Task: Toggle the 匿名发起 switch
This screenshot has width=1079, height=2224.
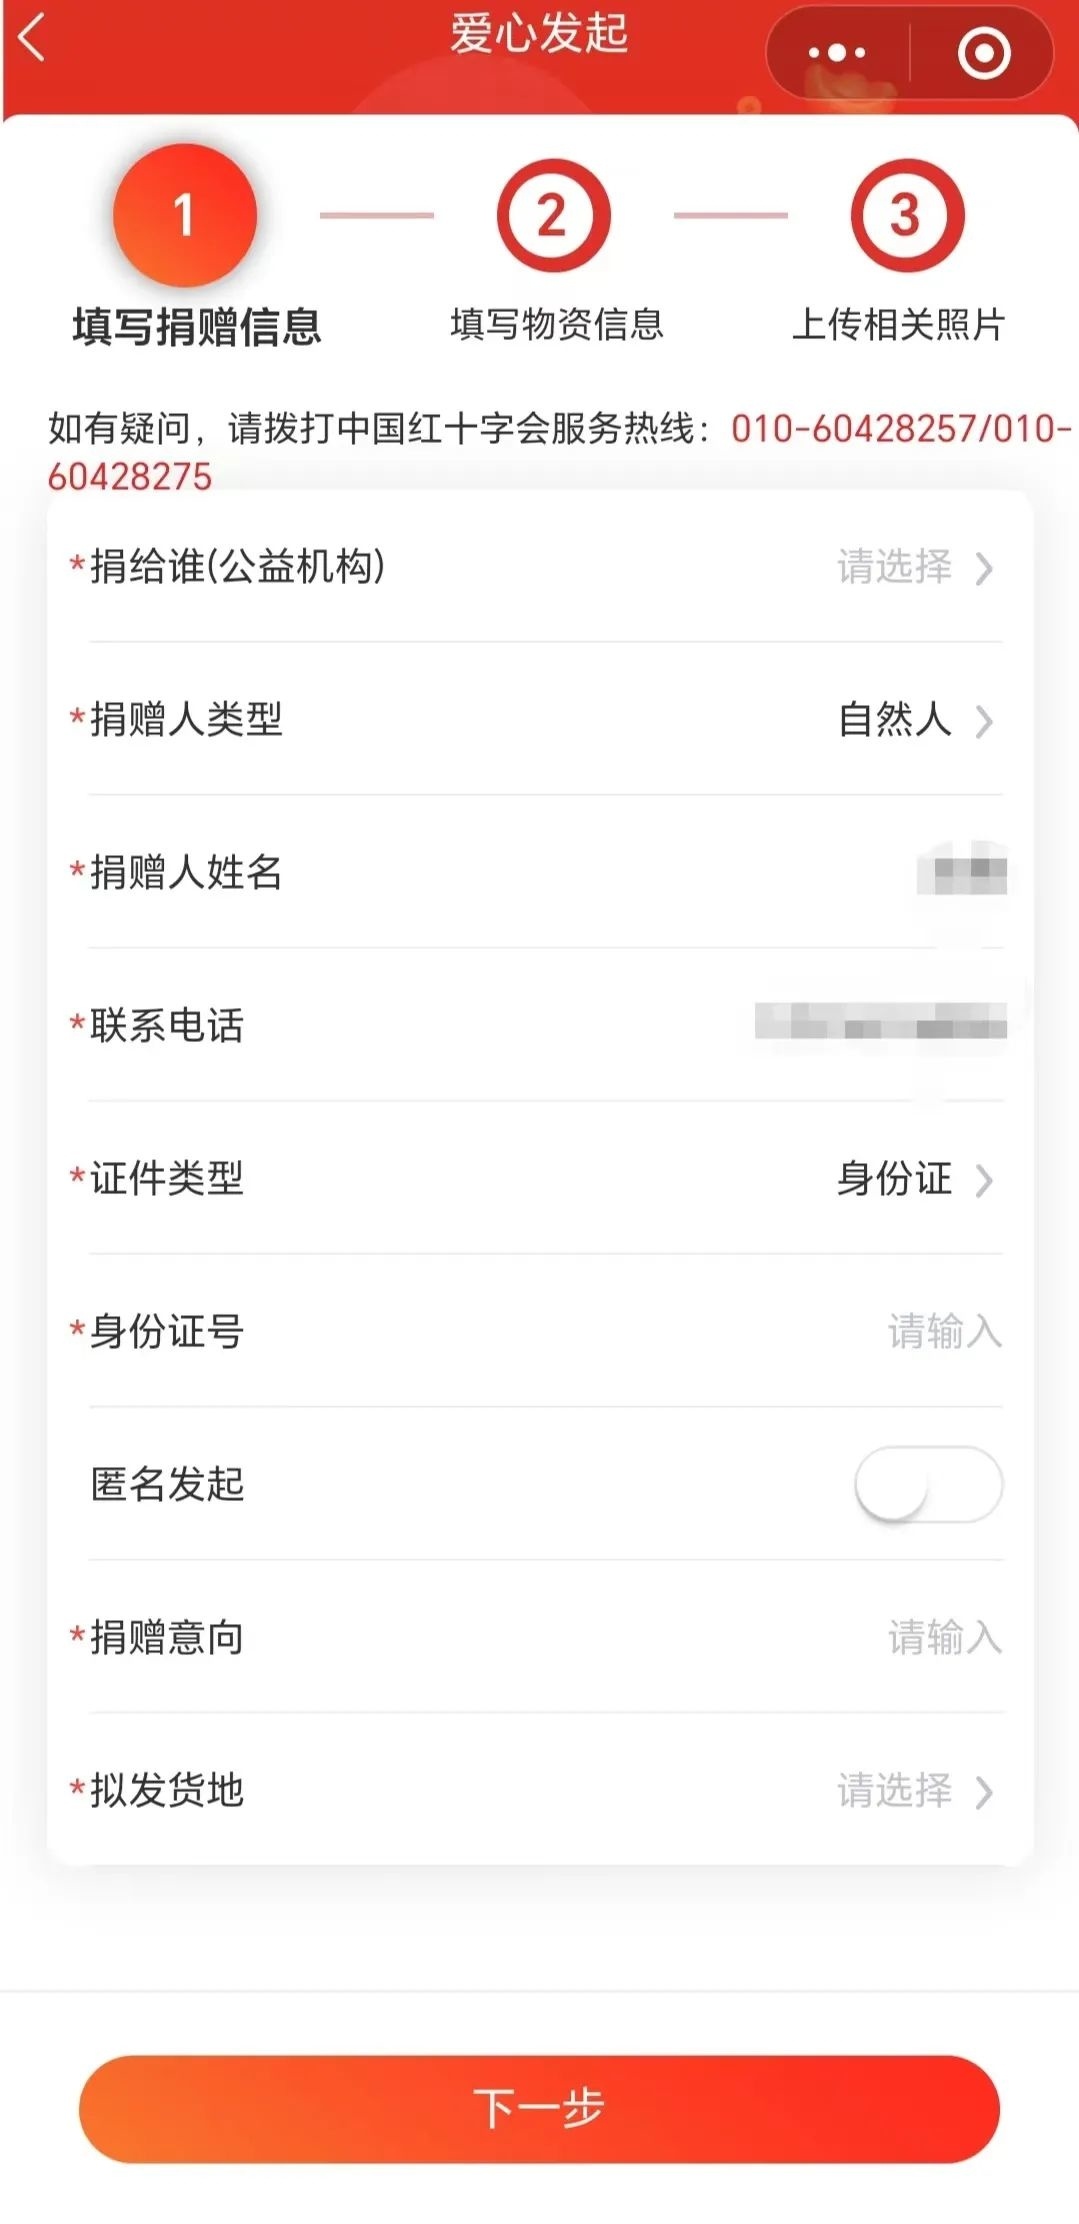Action: [x=928, y=1484]
